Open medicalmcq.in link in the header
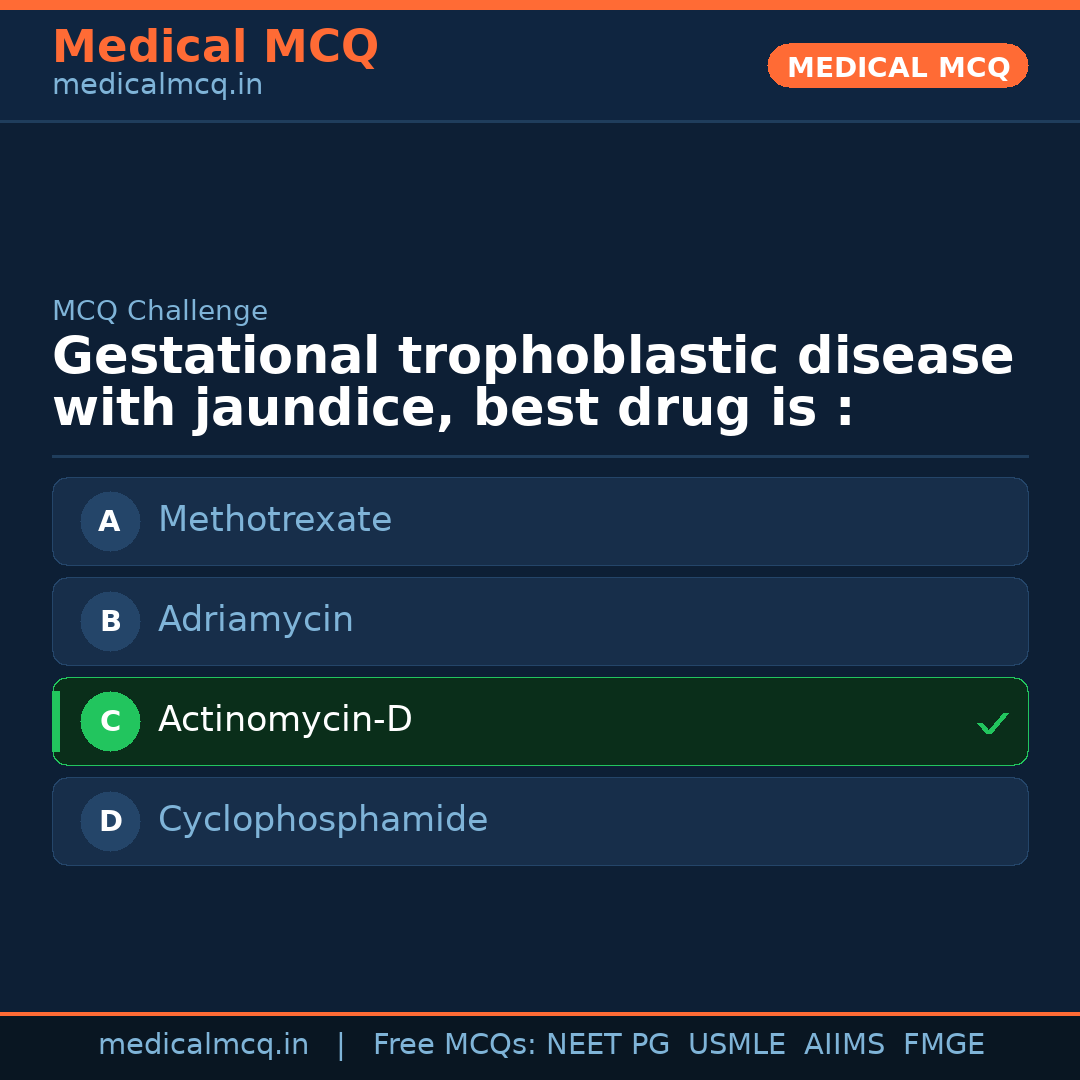The image size is (1080, 1080). (157, 86)
